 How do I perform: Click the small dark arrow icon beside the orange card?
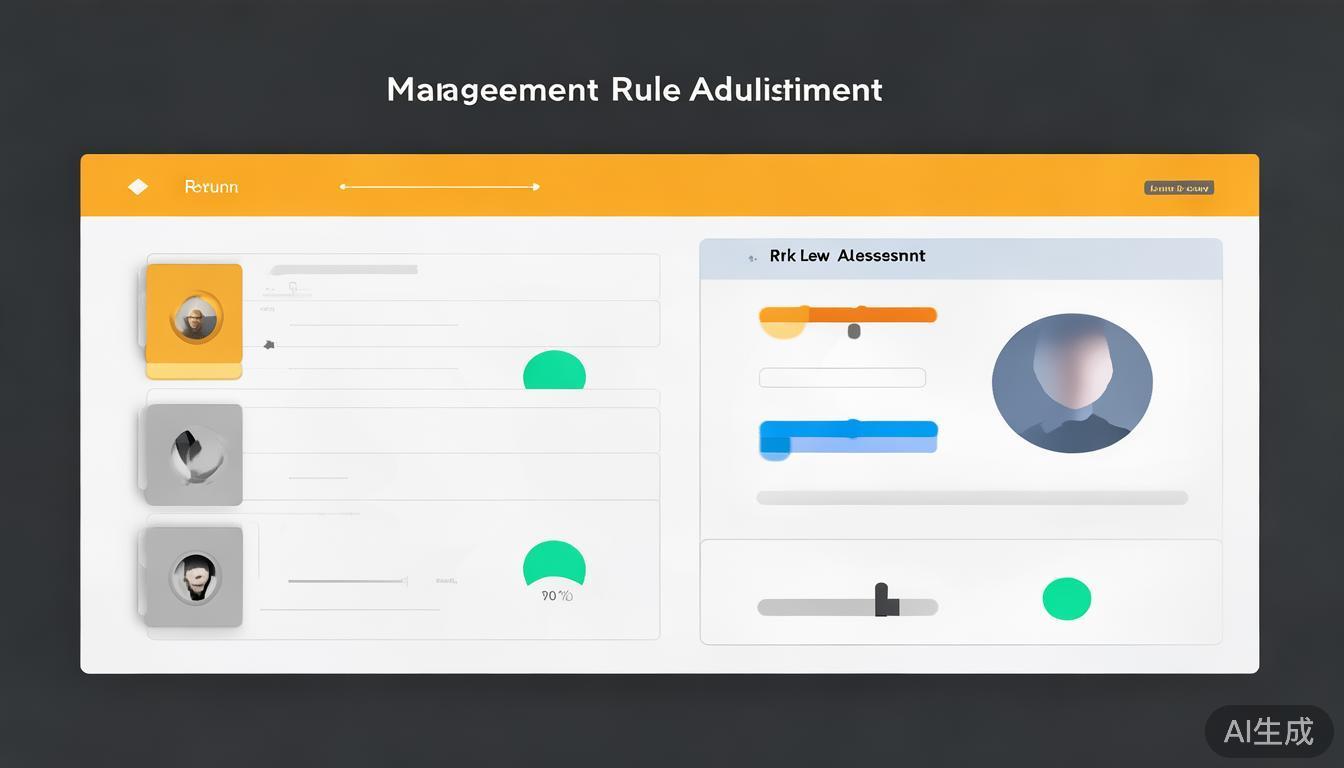pyautogui.click(x=268, y=344)
